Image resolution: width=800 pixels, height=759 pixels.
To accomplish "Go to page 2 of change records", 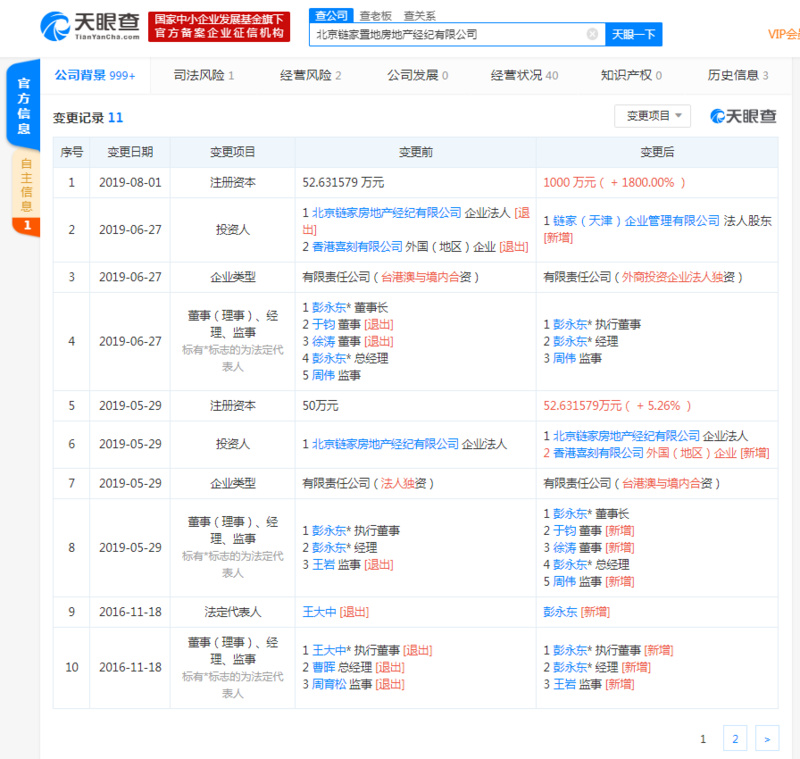I will pos(735,738).
